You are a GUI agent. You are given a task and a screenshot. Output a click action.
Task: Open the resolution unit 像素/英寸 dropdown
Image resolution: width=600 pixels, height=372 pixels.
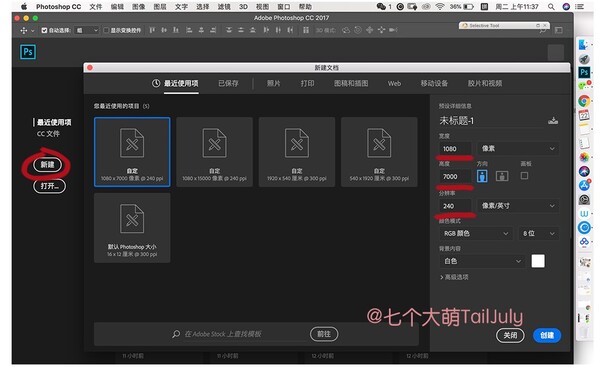pyautogui.click(x=518, y=206)
